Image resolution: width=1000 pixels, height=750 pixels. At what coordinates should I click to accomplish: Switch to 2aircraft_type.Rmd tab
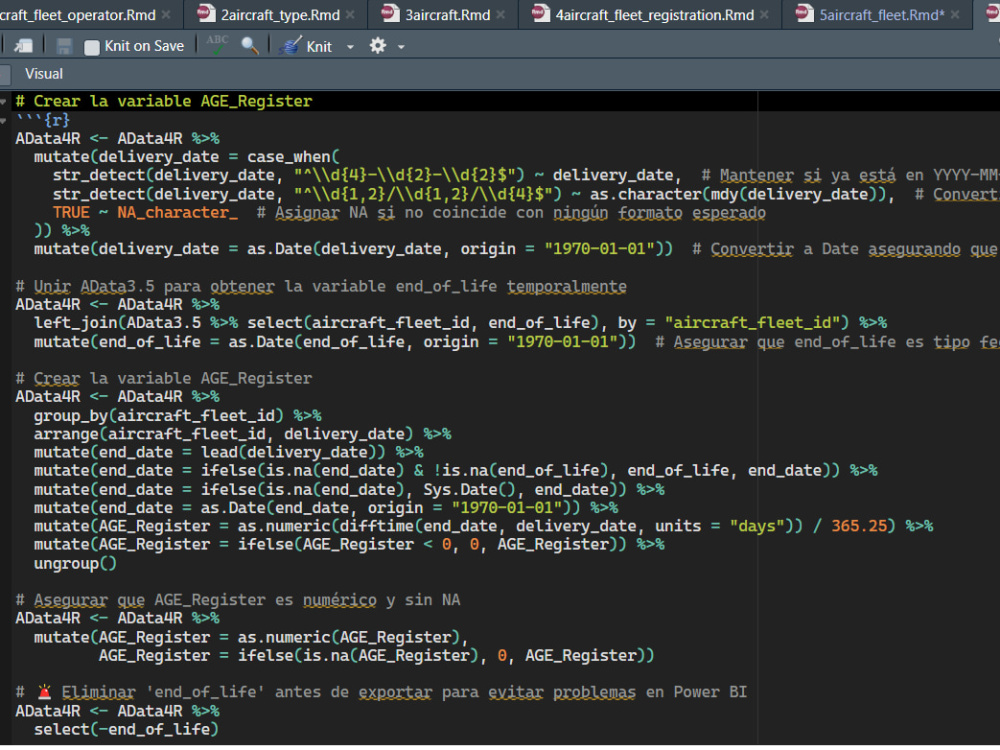pyautogui.click(x=280, y=15)
